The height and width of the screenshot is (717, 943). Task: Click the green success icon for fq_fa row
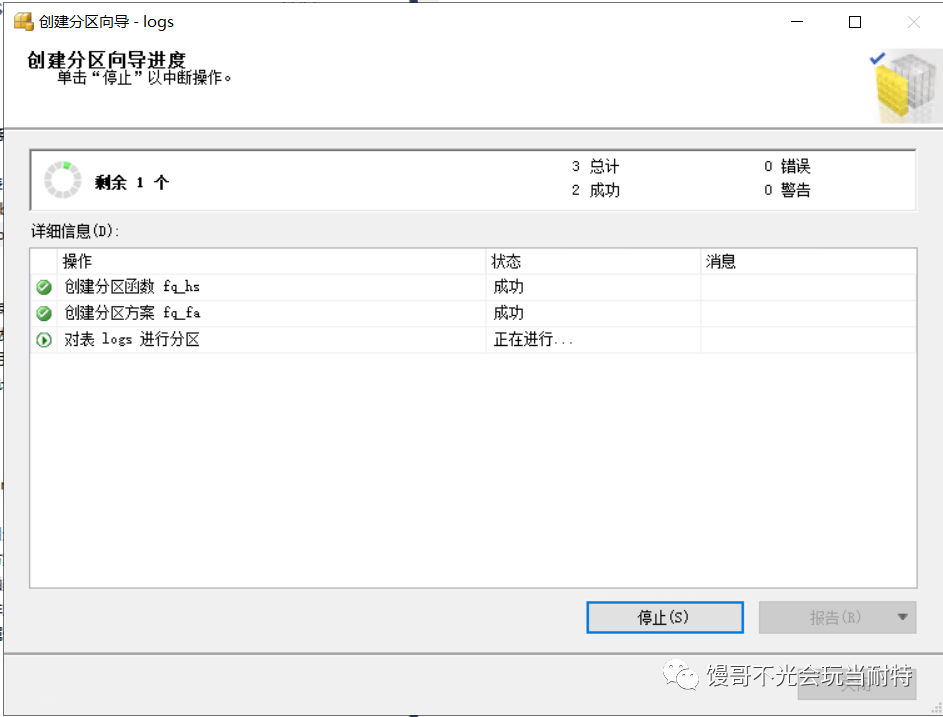44,314
